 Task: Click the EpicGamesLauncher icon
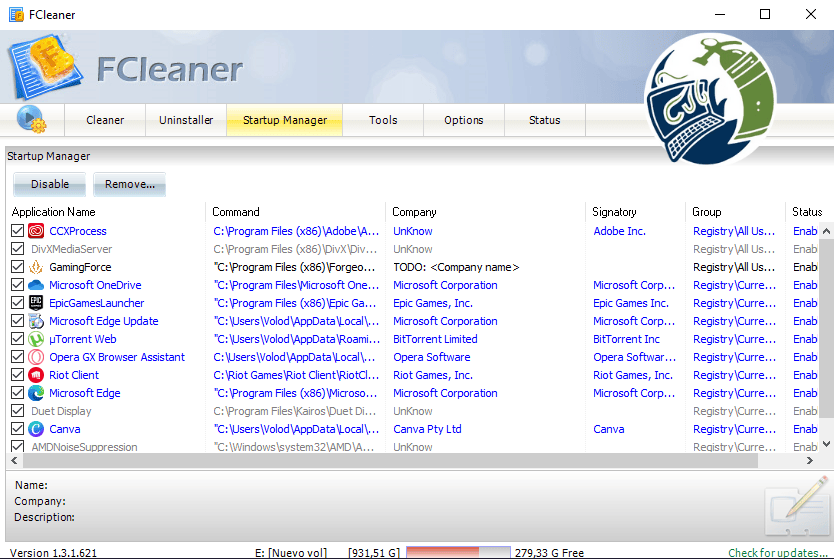coord(36,303)
